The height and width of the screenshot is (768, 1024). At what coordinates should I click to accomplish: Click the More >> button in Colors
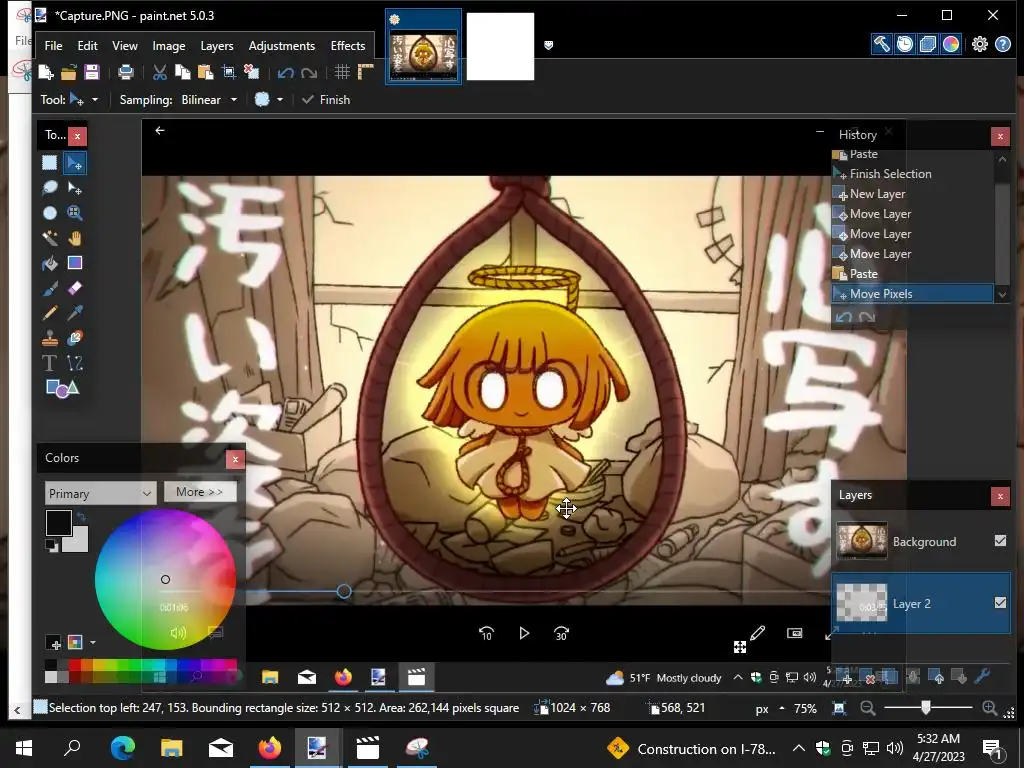point(200,492)
